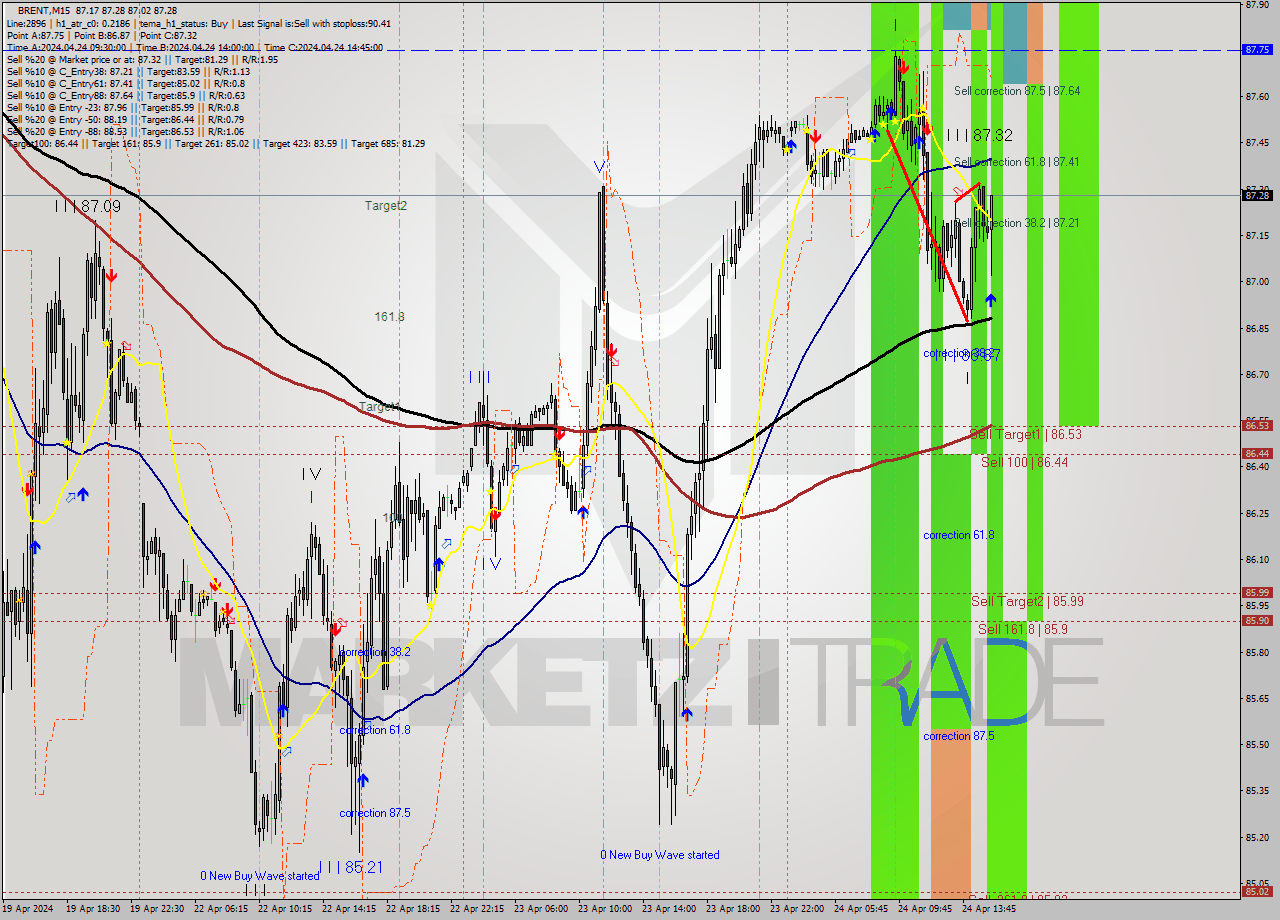1280x920 pixels.
Task: Click the 87.00 price scale value
Action: 1257,282
